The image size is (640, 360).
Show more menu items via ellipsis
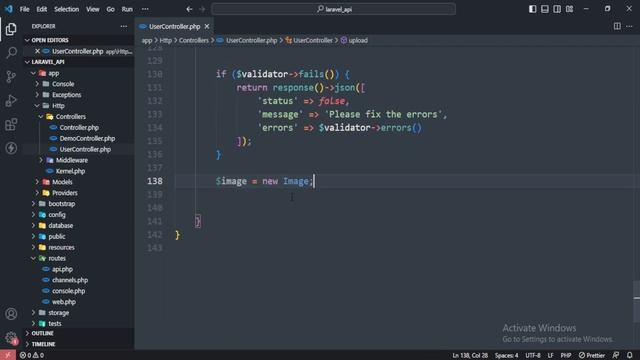click(145, 9)
